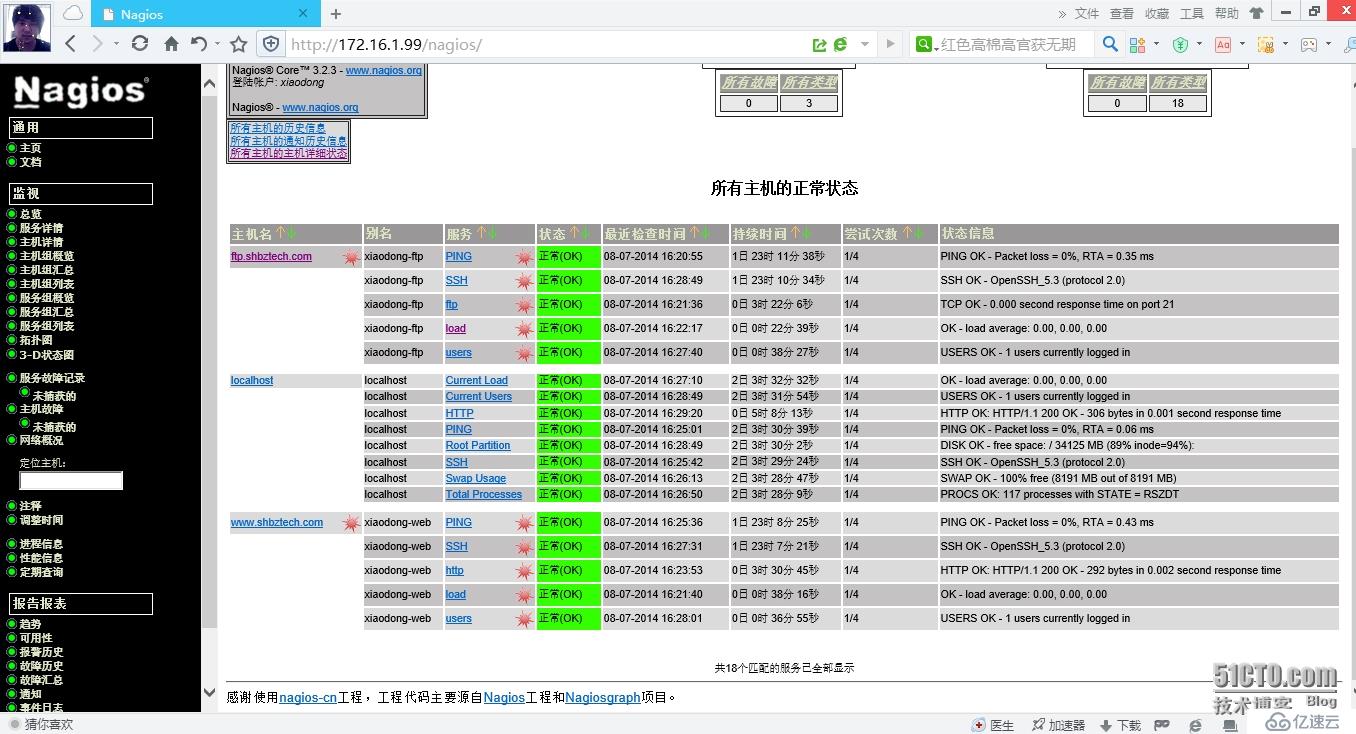Expand hidden menus with the chevron

1063,14
